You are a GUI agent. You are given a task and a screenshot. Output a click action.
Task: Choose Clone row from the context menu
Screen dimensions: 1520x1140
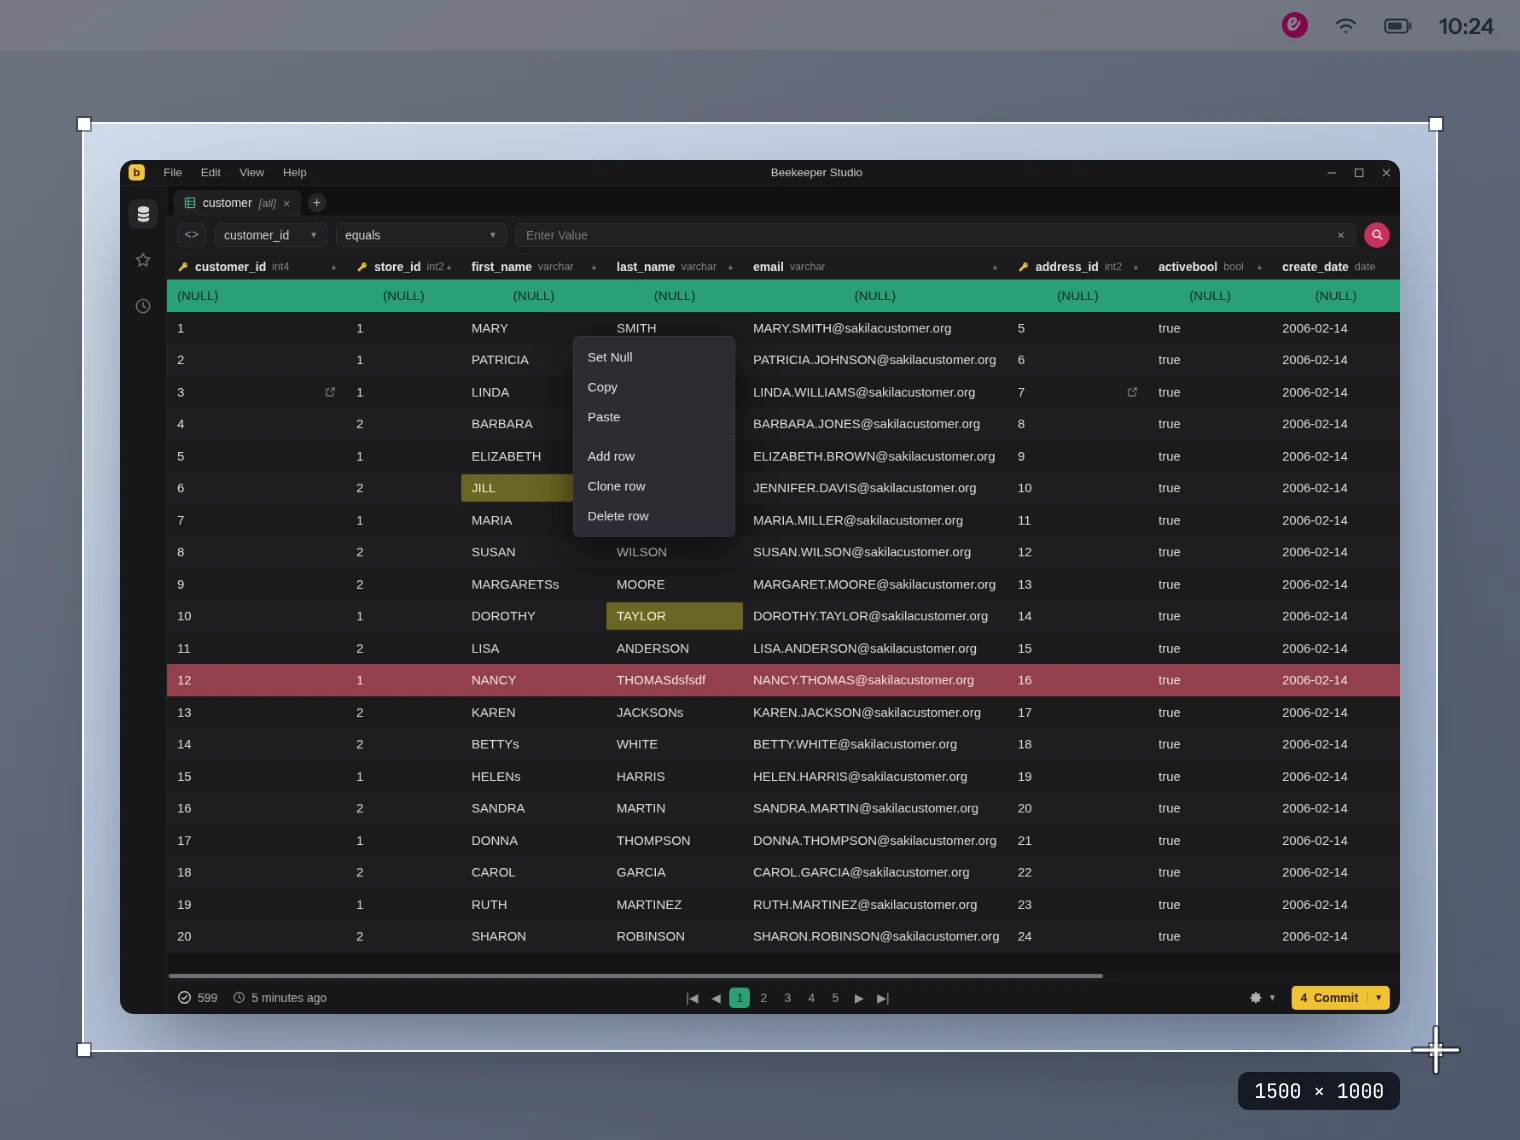[654, 486]
